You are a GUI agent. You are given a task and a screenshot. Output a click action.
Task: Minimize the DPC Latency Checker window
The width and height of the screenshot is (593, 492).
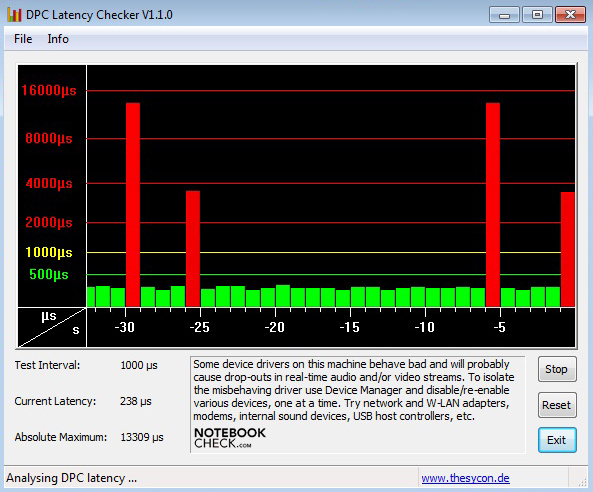(504, 15)
